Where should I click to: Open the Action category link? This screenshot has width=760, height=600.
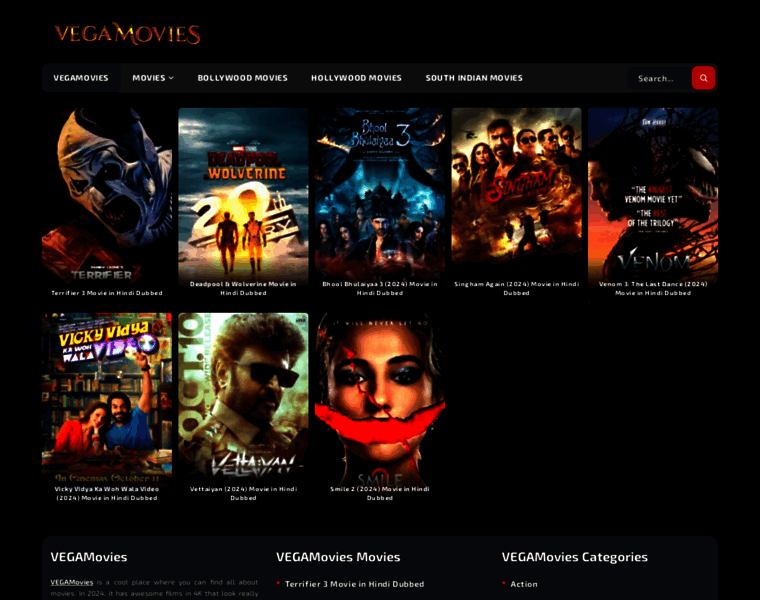pos(524,584)
